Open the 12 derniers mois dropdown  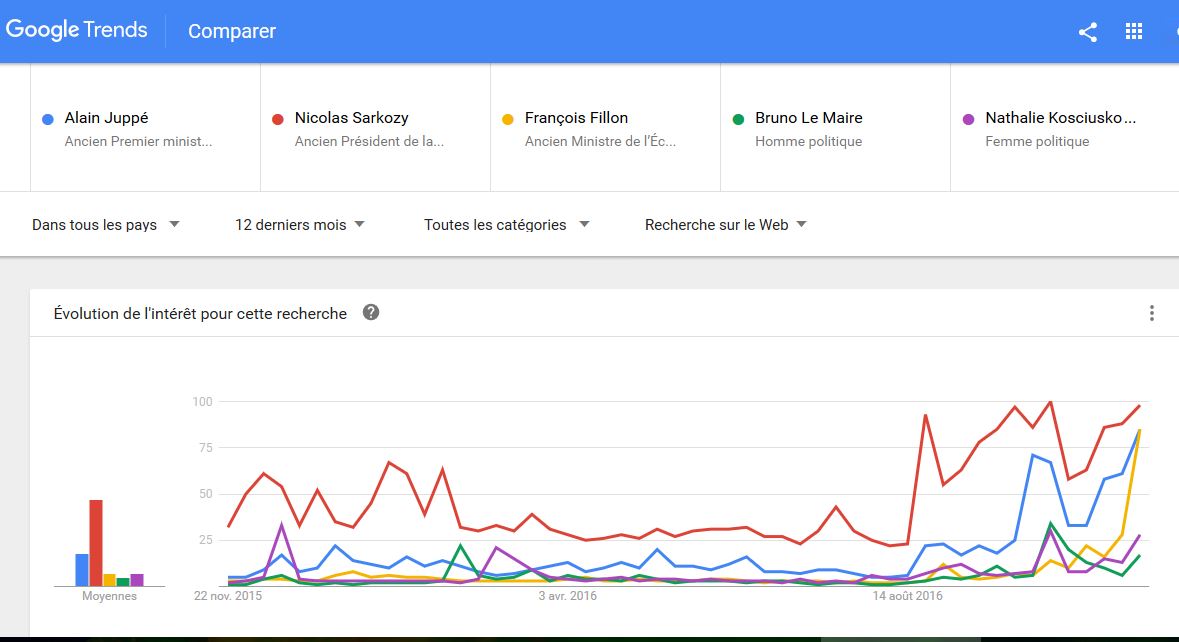pos(300,225)
